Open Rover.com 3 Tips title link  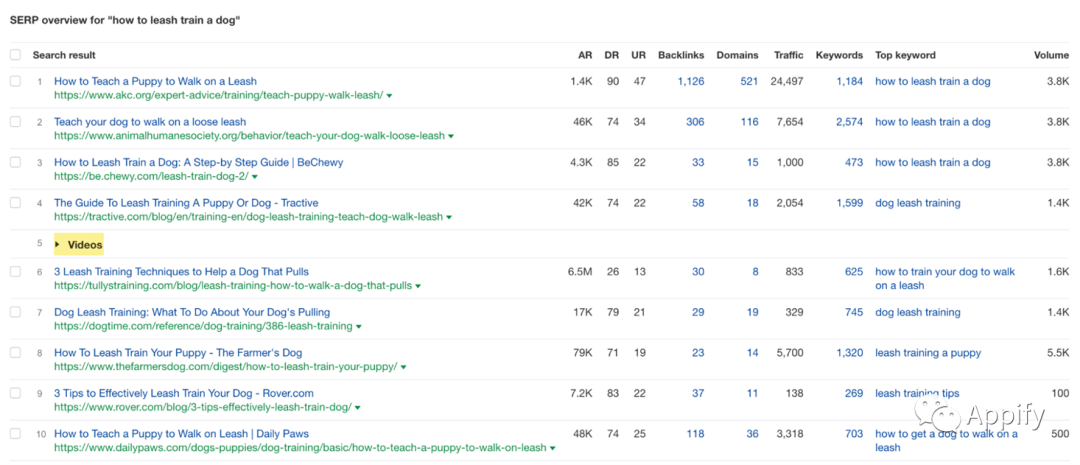tap(184, 393)
